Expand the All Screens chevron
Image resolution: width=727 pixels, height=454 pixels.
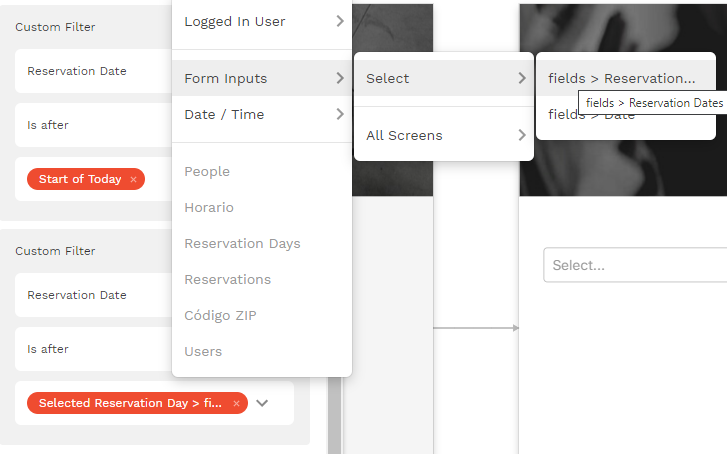coord(522,135)
